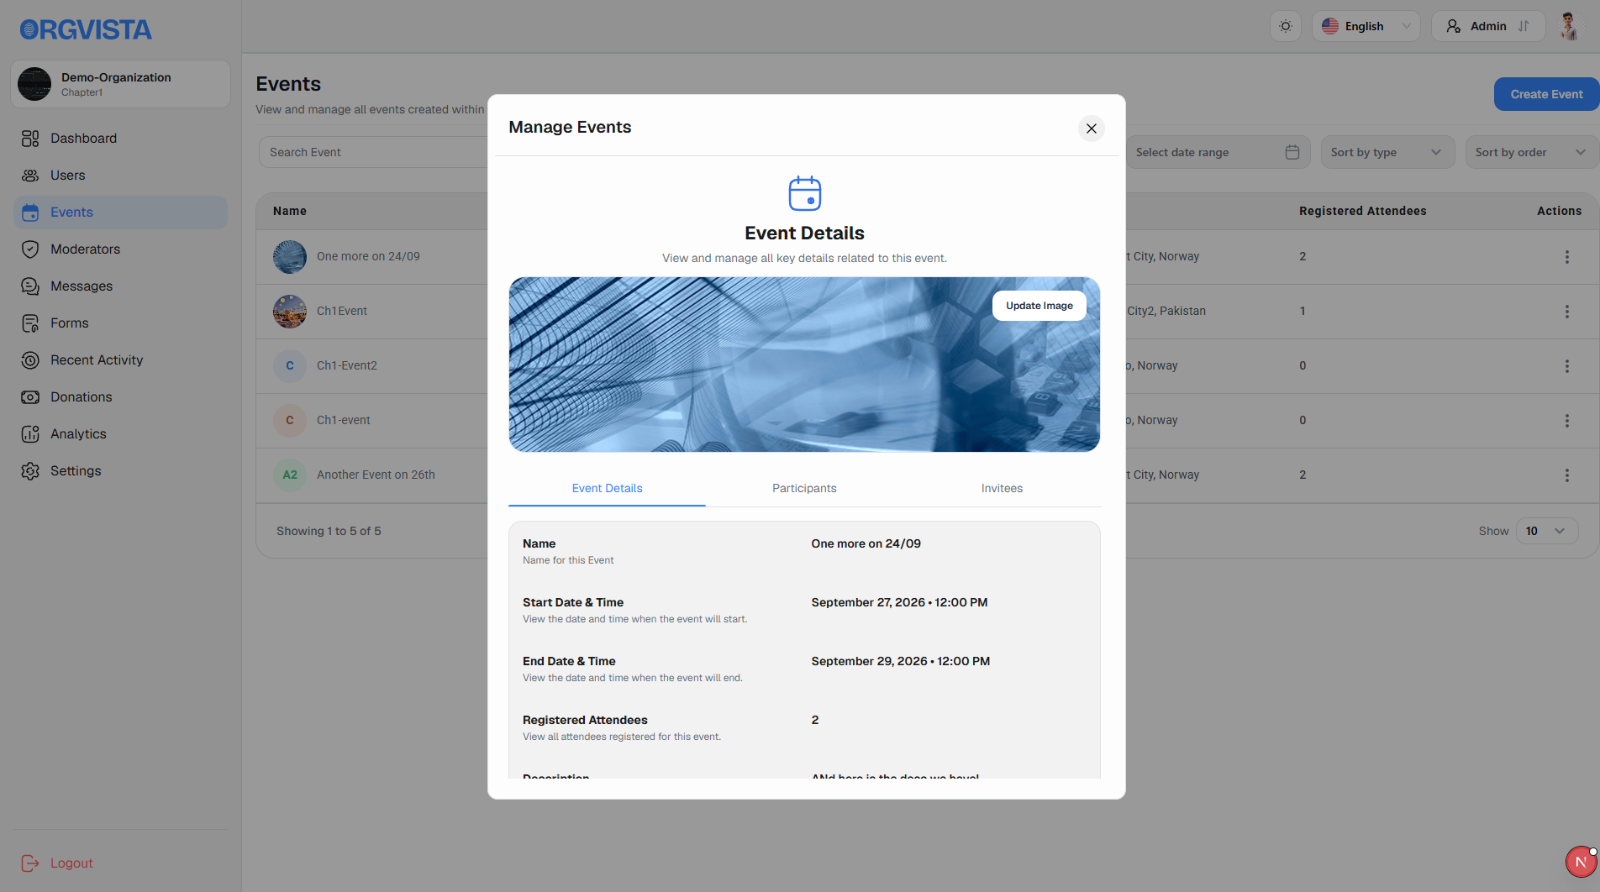The width and height of the screenshot is (1600, 892).
Task: Switch to the Participants tab
Action: pyautogui.click(x=804, y=488)
